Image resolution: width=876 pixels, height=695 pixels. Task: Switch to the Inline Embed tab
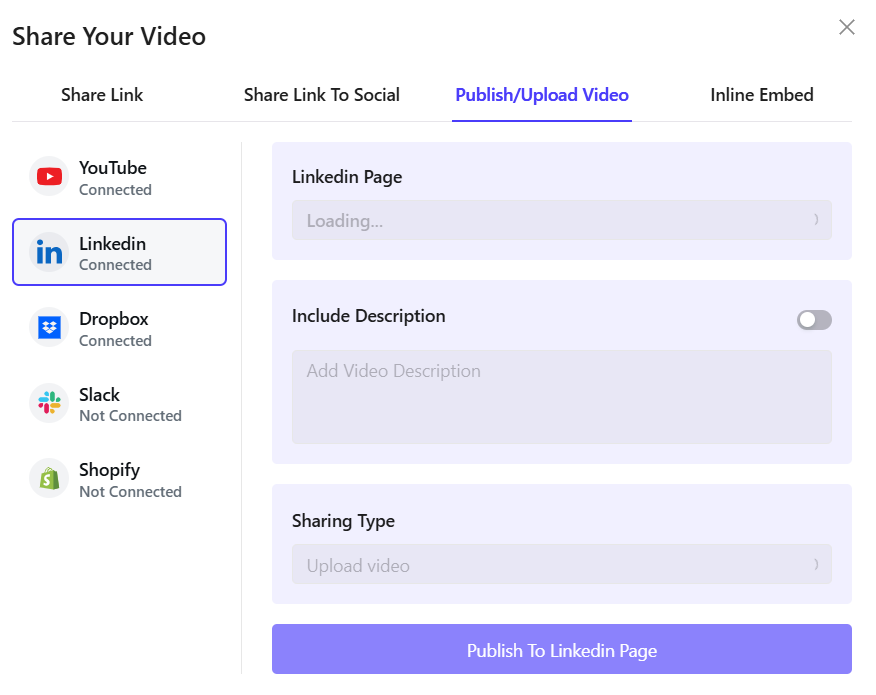(761, 95)
